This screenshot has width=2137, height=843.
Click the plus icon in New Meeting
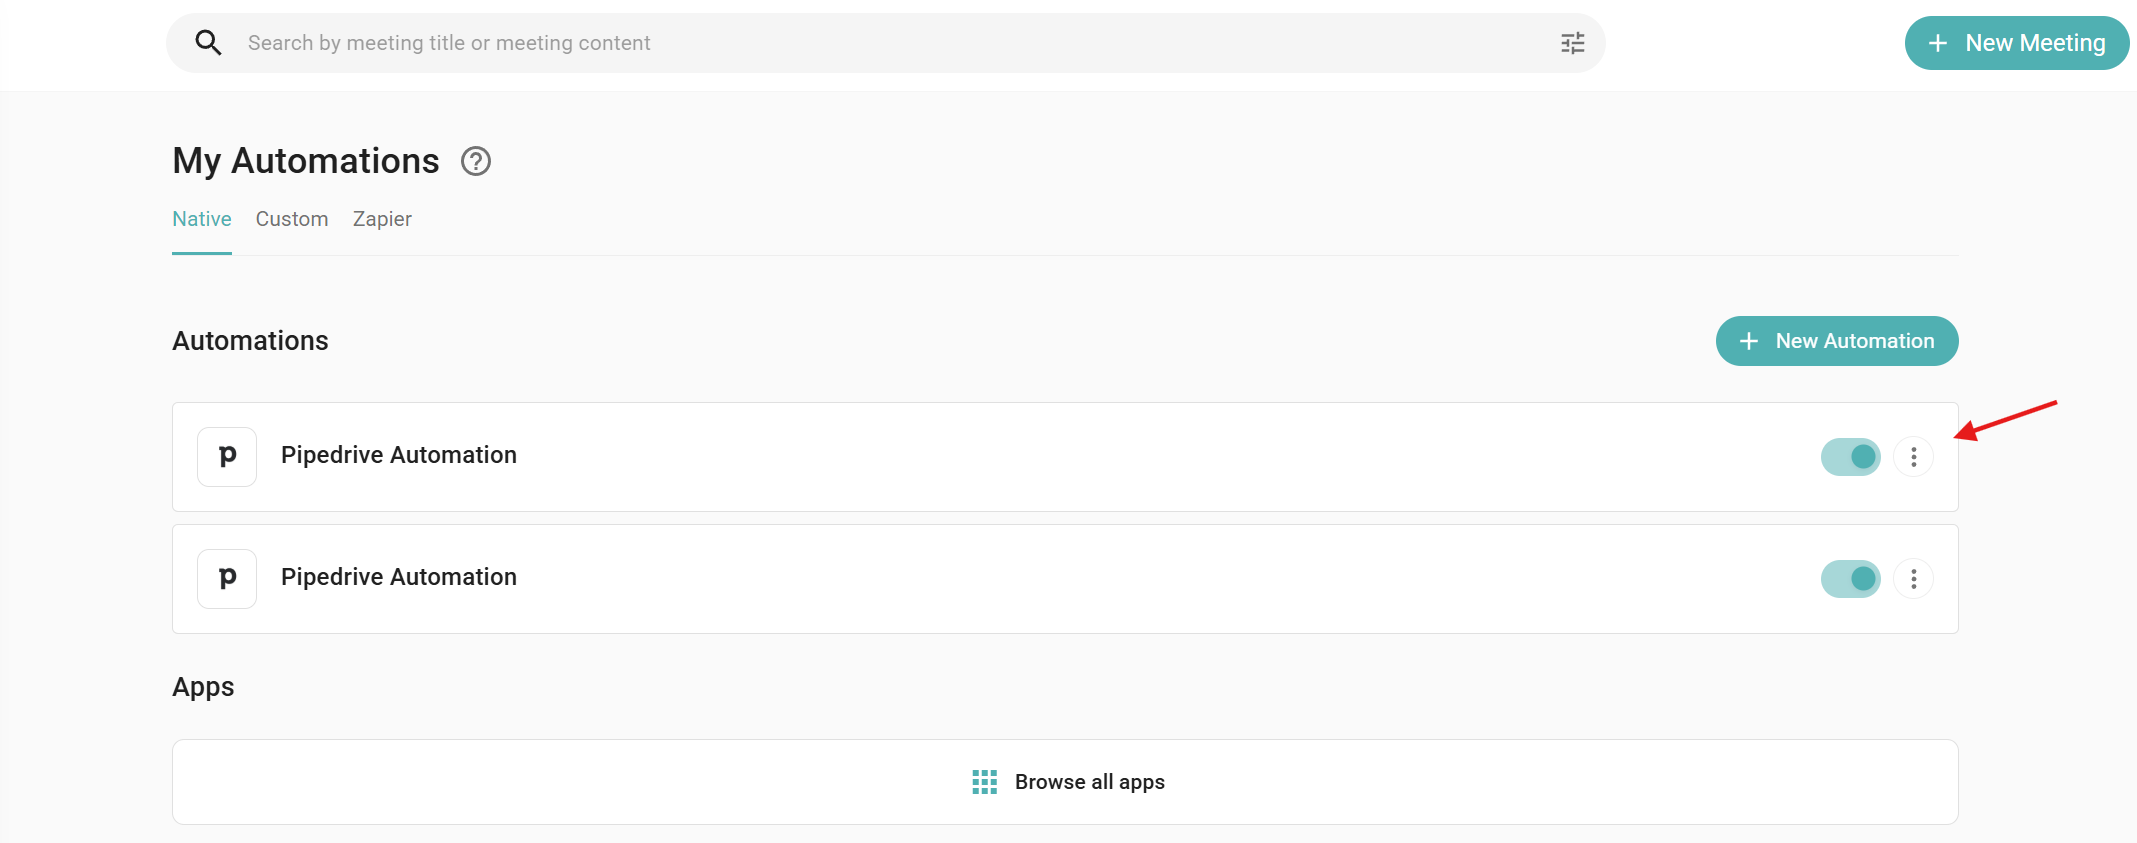1938,43
